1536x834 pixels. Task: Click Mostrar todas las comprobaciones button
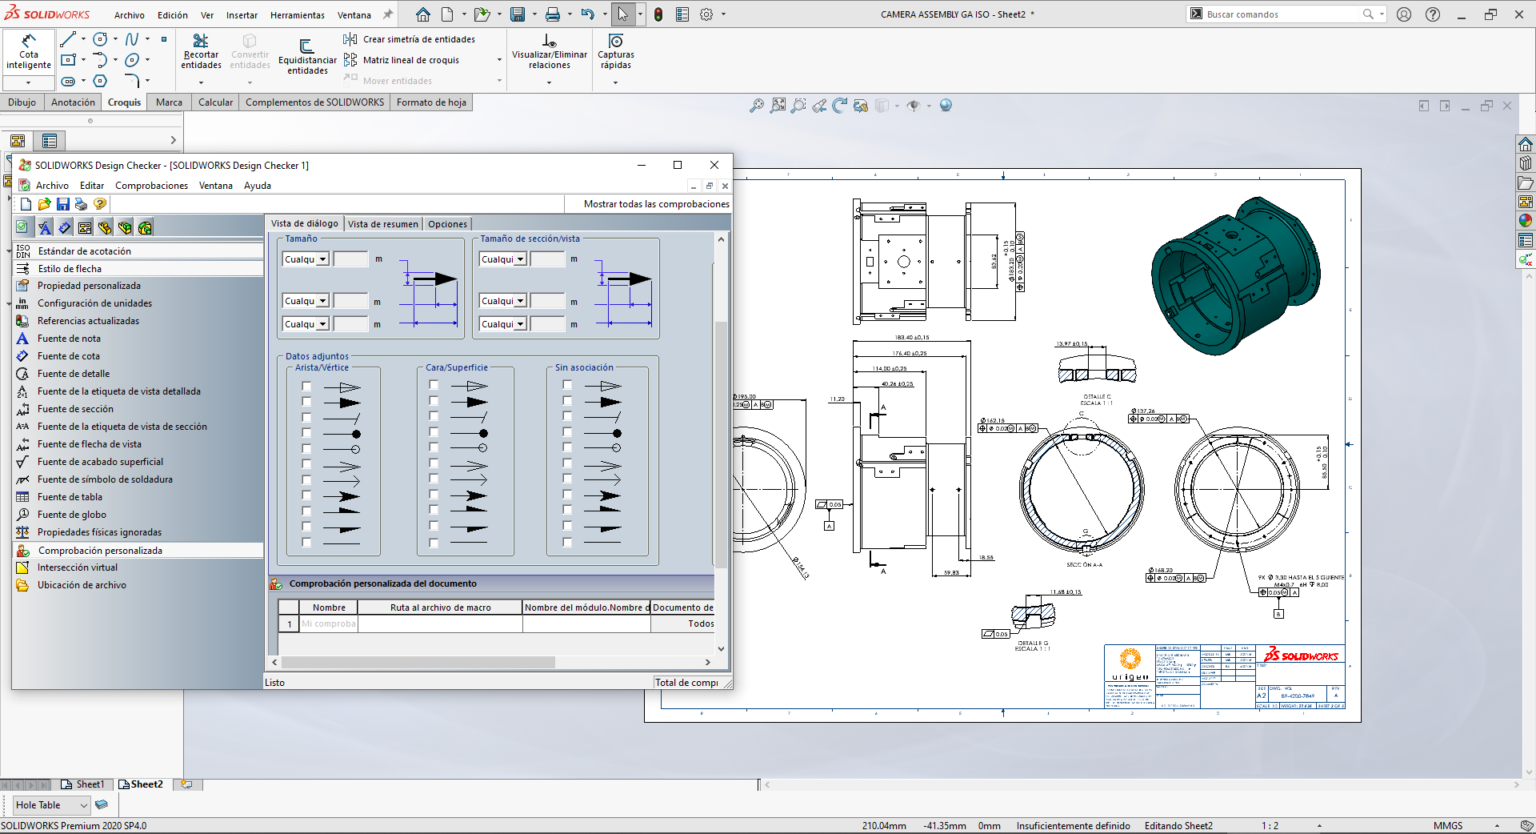(656, 204)
